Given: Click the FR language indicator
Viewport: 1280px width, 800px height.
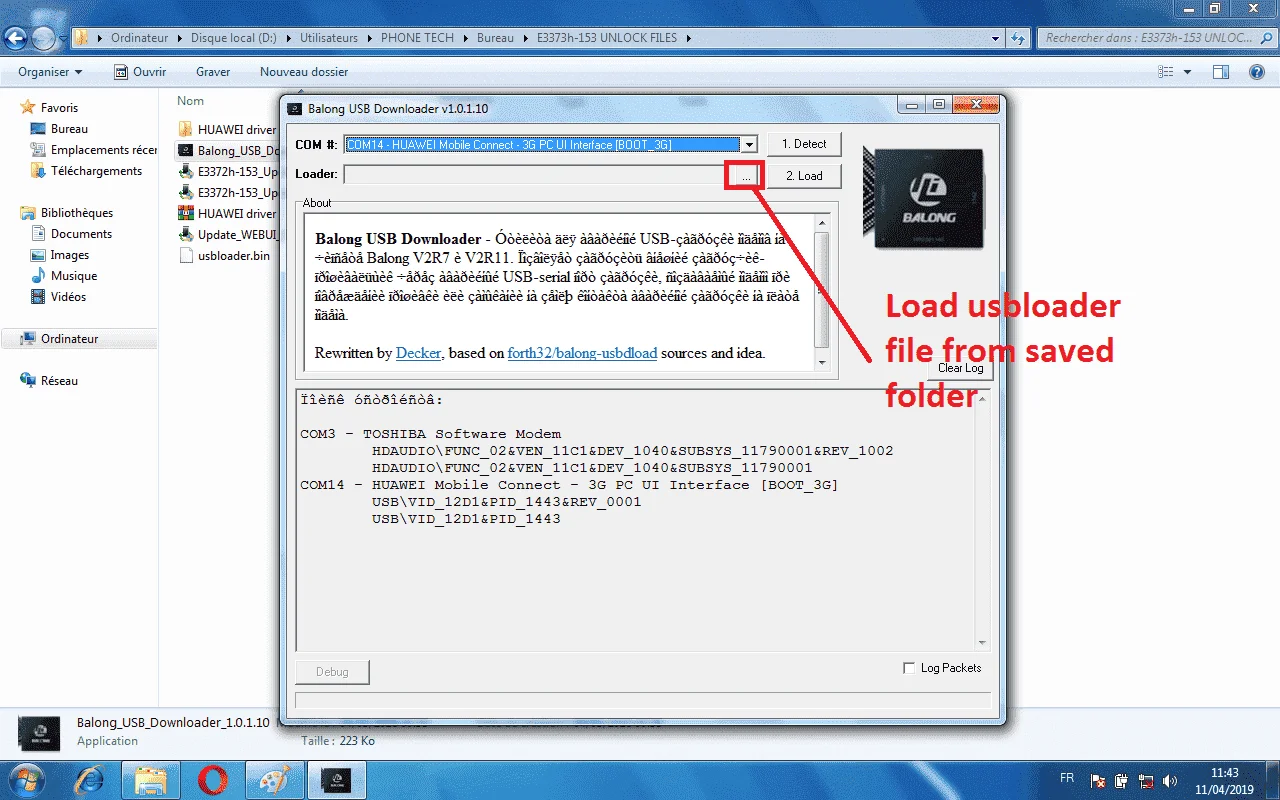Looking at the screenshot, I should pos(1067,778).
